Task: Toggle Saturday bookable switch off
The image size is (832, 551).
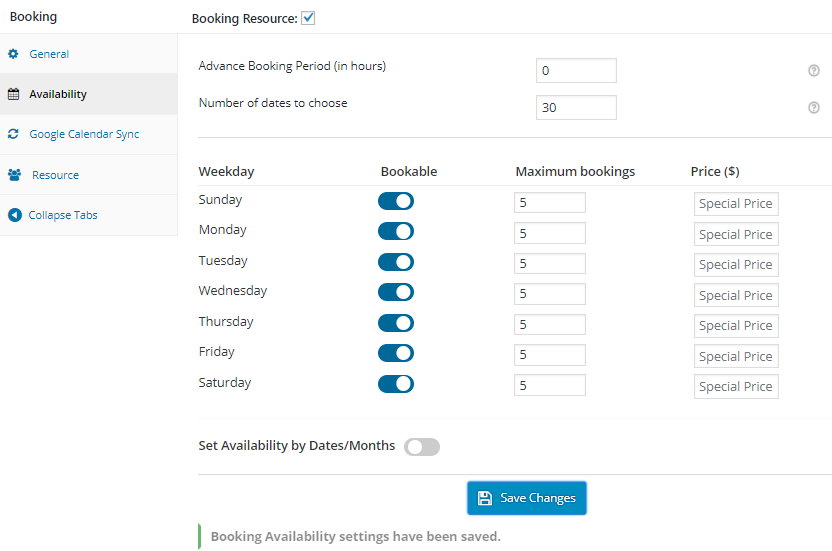Action: click(396, 384)
